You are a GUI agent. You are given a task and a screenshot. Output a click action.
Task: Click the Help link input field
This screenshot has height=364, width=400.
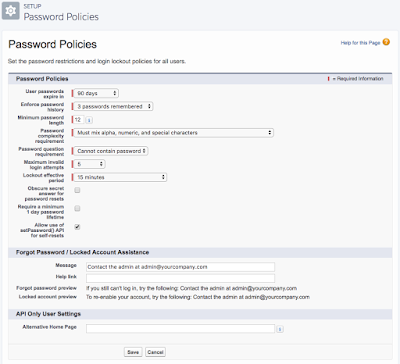click(180, 278)
